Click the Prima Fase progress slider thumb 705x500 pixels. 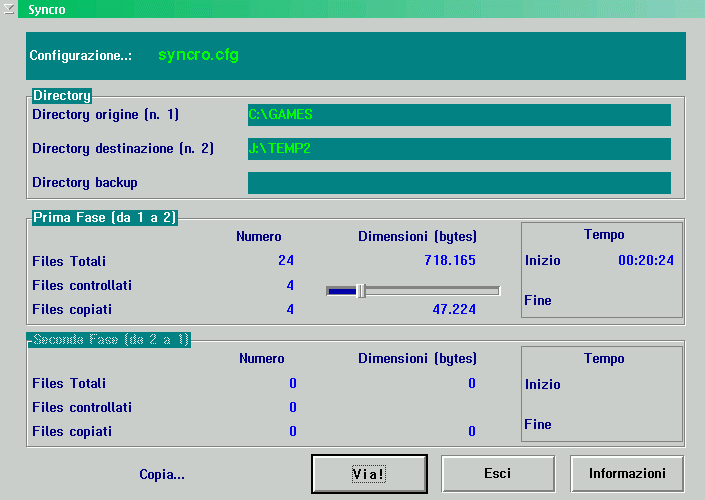coord(361,291)
